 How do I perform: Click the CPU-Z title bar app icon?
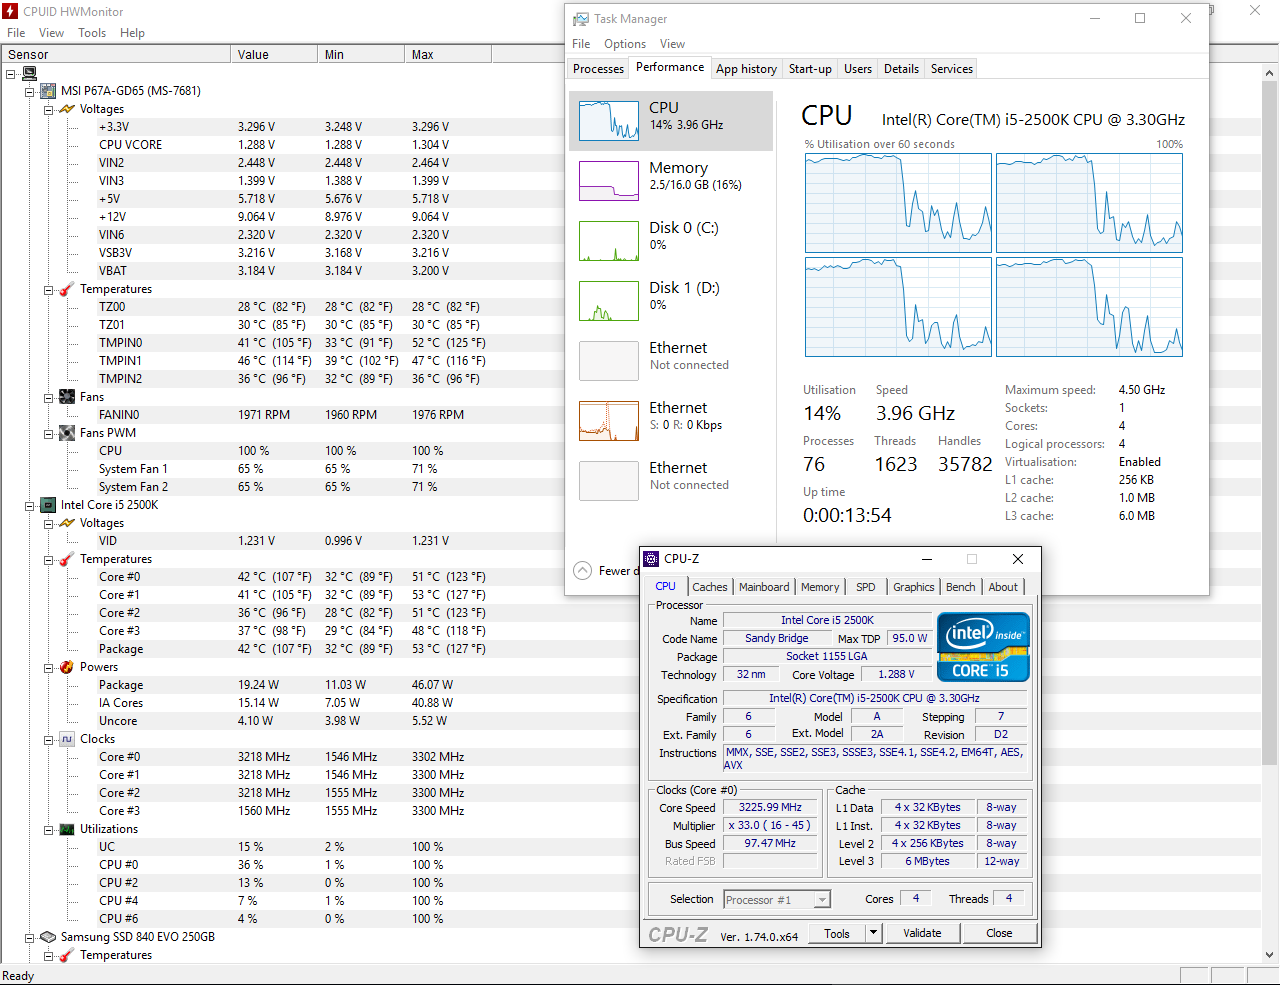(x=652, y=559)
